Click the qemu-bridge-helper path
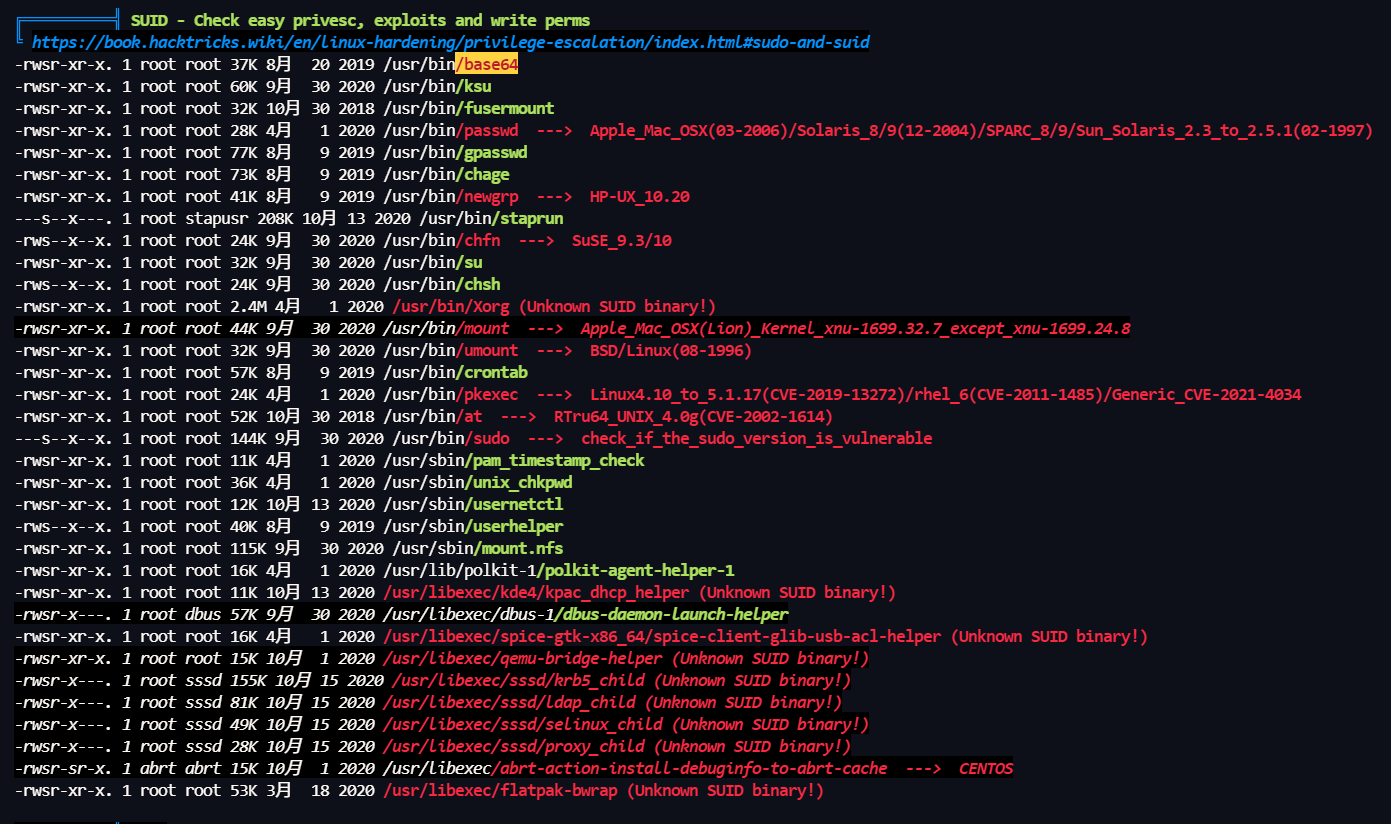This screenshot has height=824, width=1391. coord(522,658)
